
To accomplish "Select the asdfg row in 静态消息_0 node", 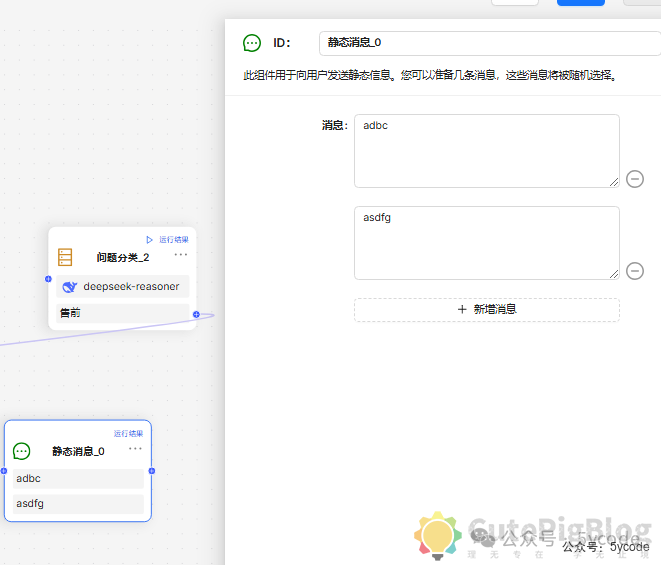I will tap(78, 504).
